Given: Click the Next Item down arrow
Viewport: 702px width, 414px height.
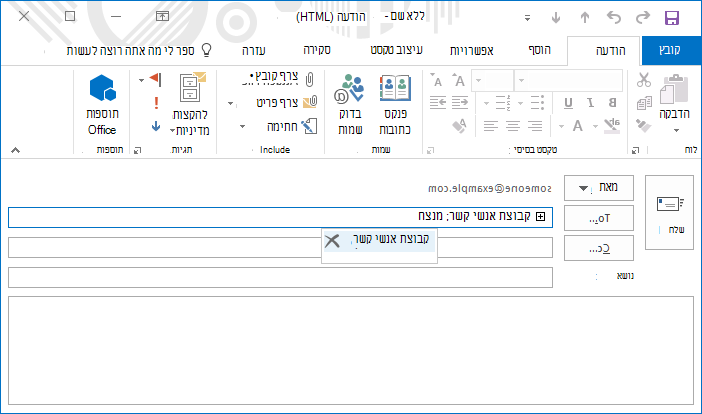Looking at the screenshot, I should [x=556, y=18].
